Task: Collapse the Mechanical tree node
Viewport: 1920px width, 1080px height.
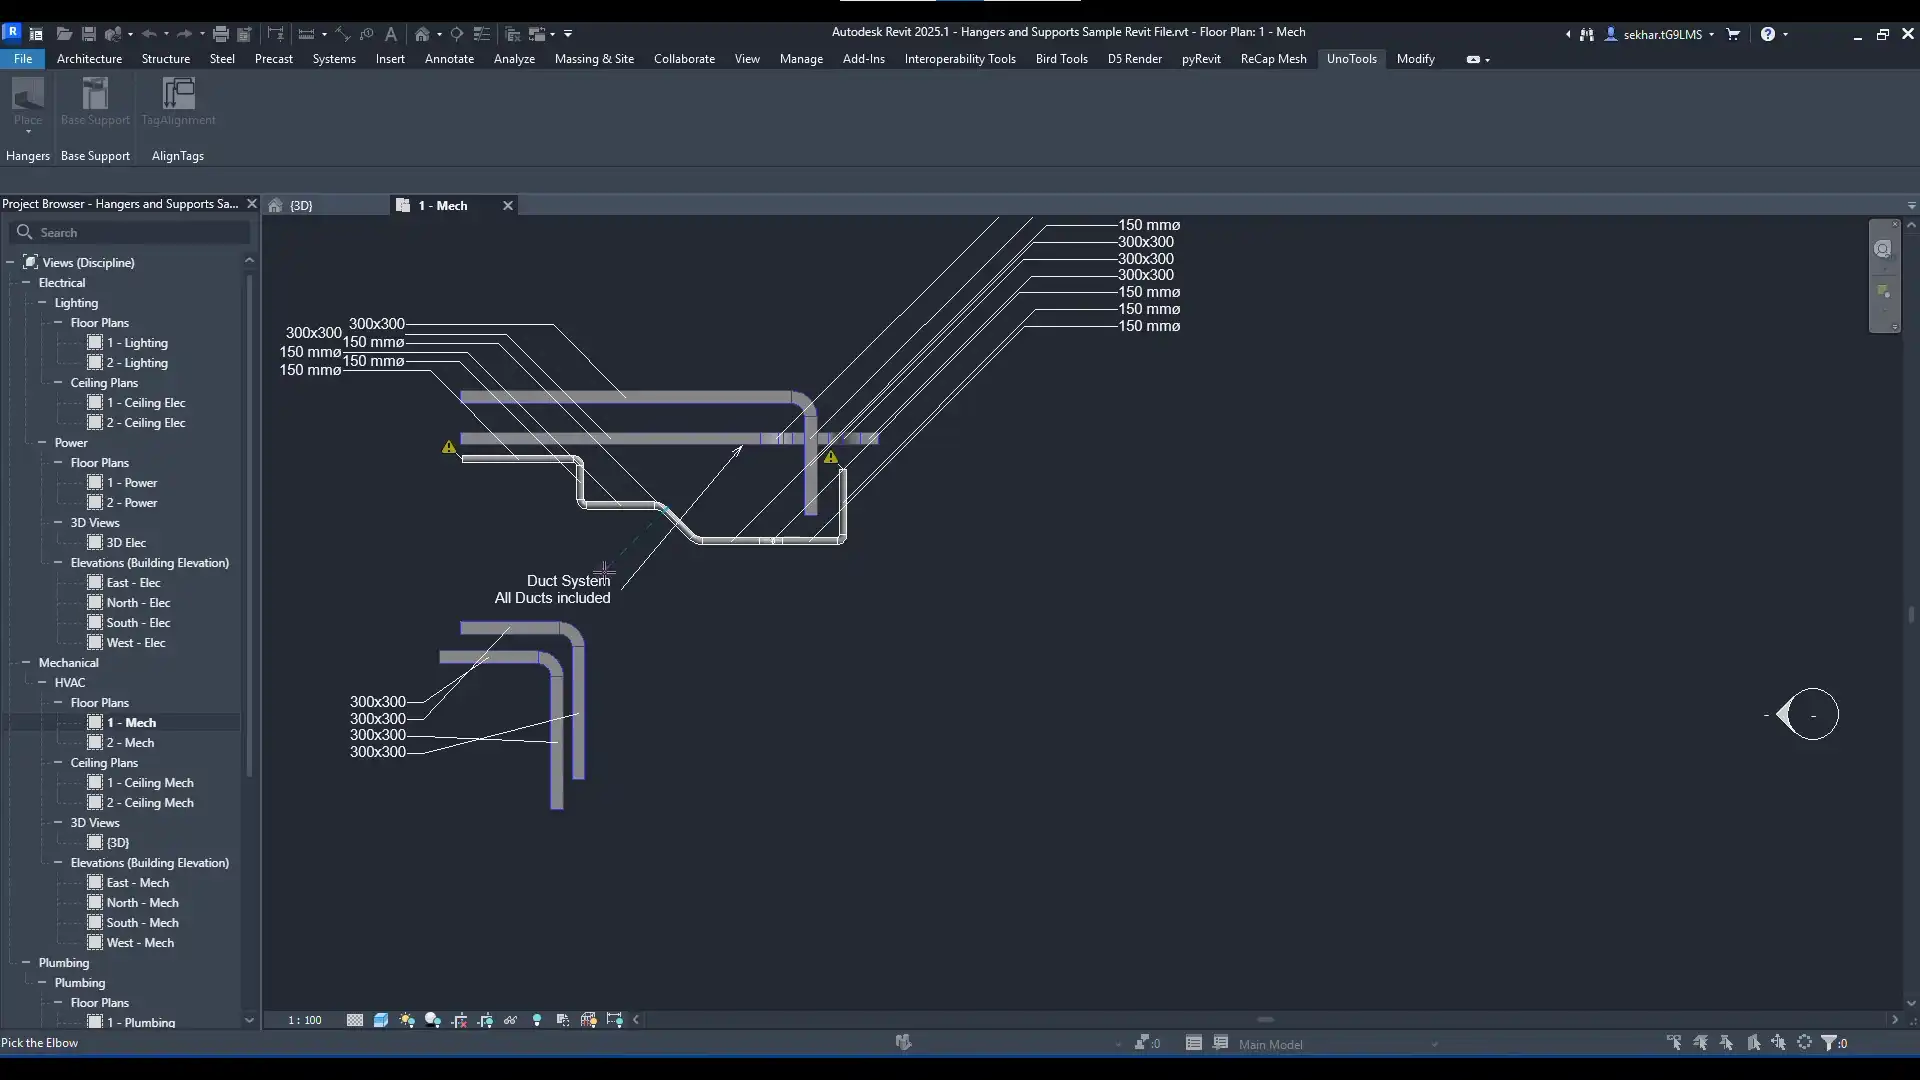Action: point(26,662)
